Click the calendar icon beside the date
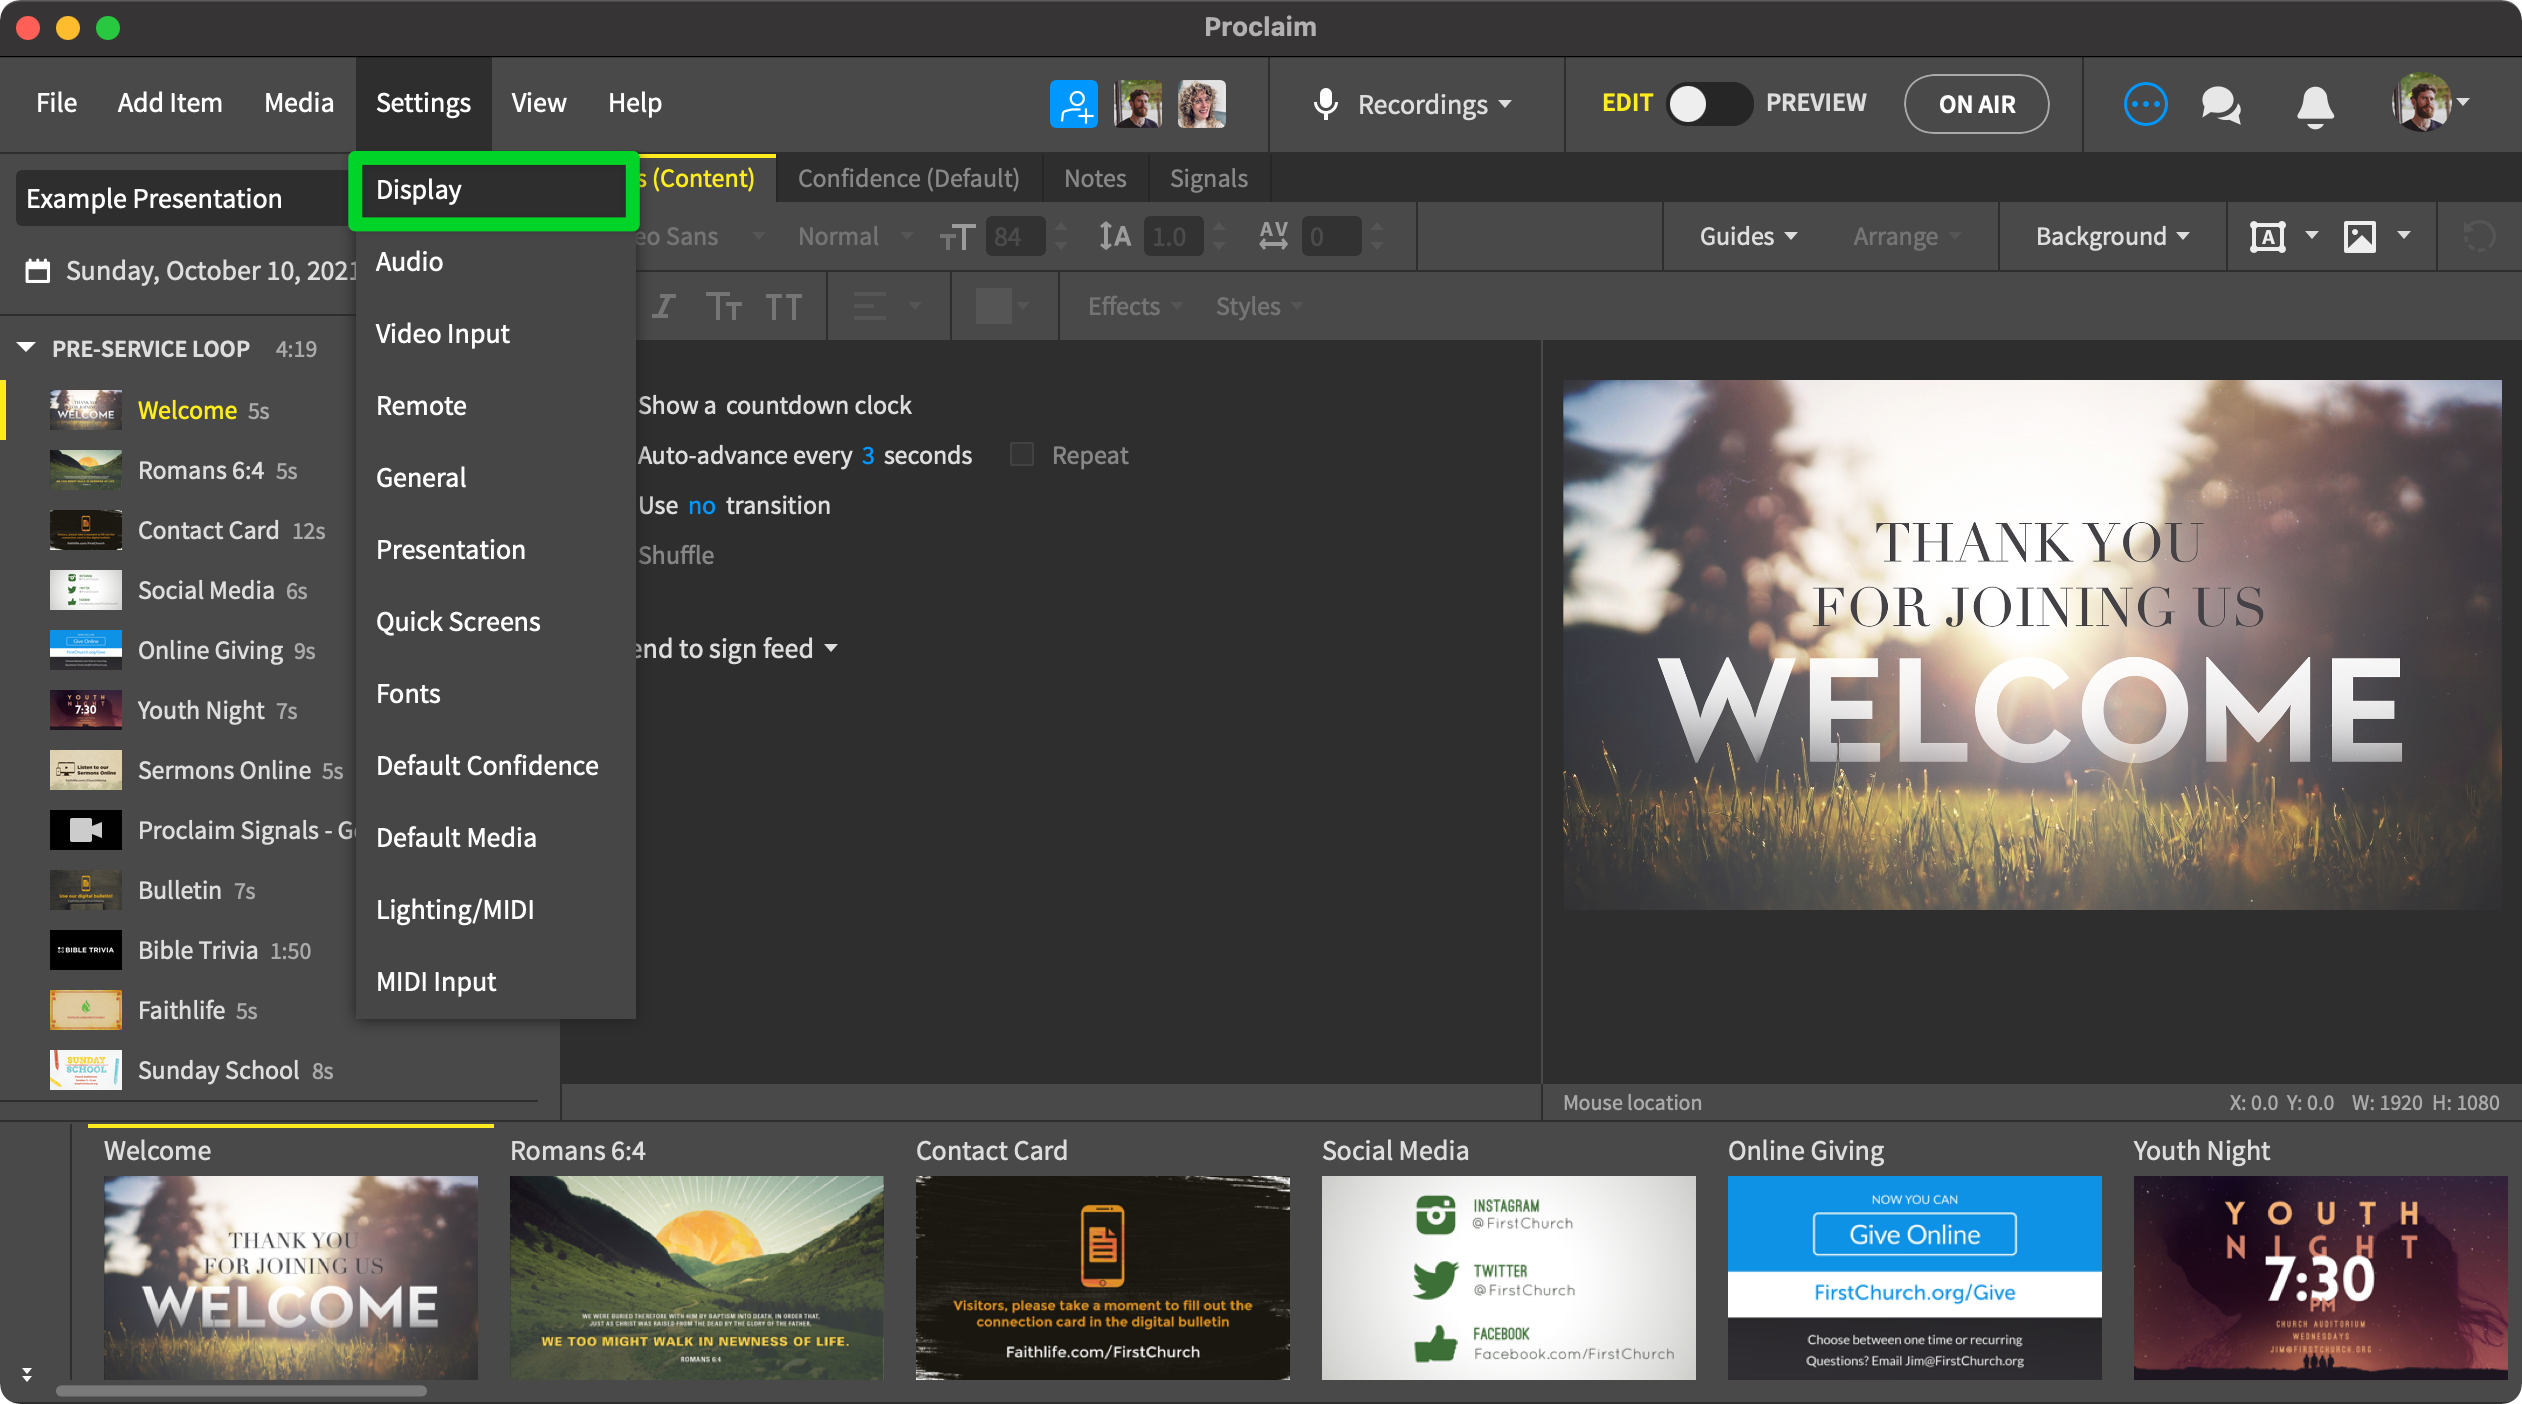This screenshot has width=2522, height=1404. click(37, 271)
